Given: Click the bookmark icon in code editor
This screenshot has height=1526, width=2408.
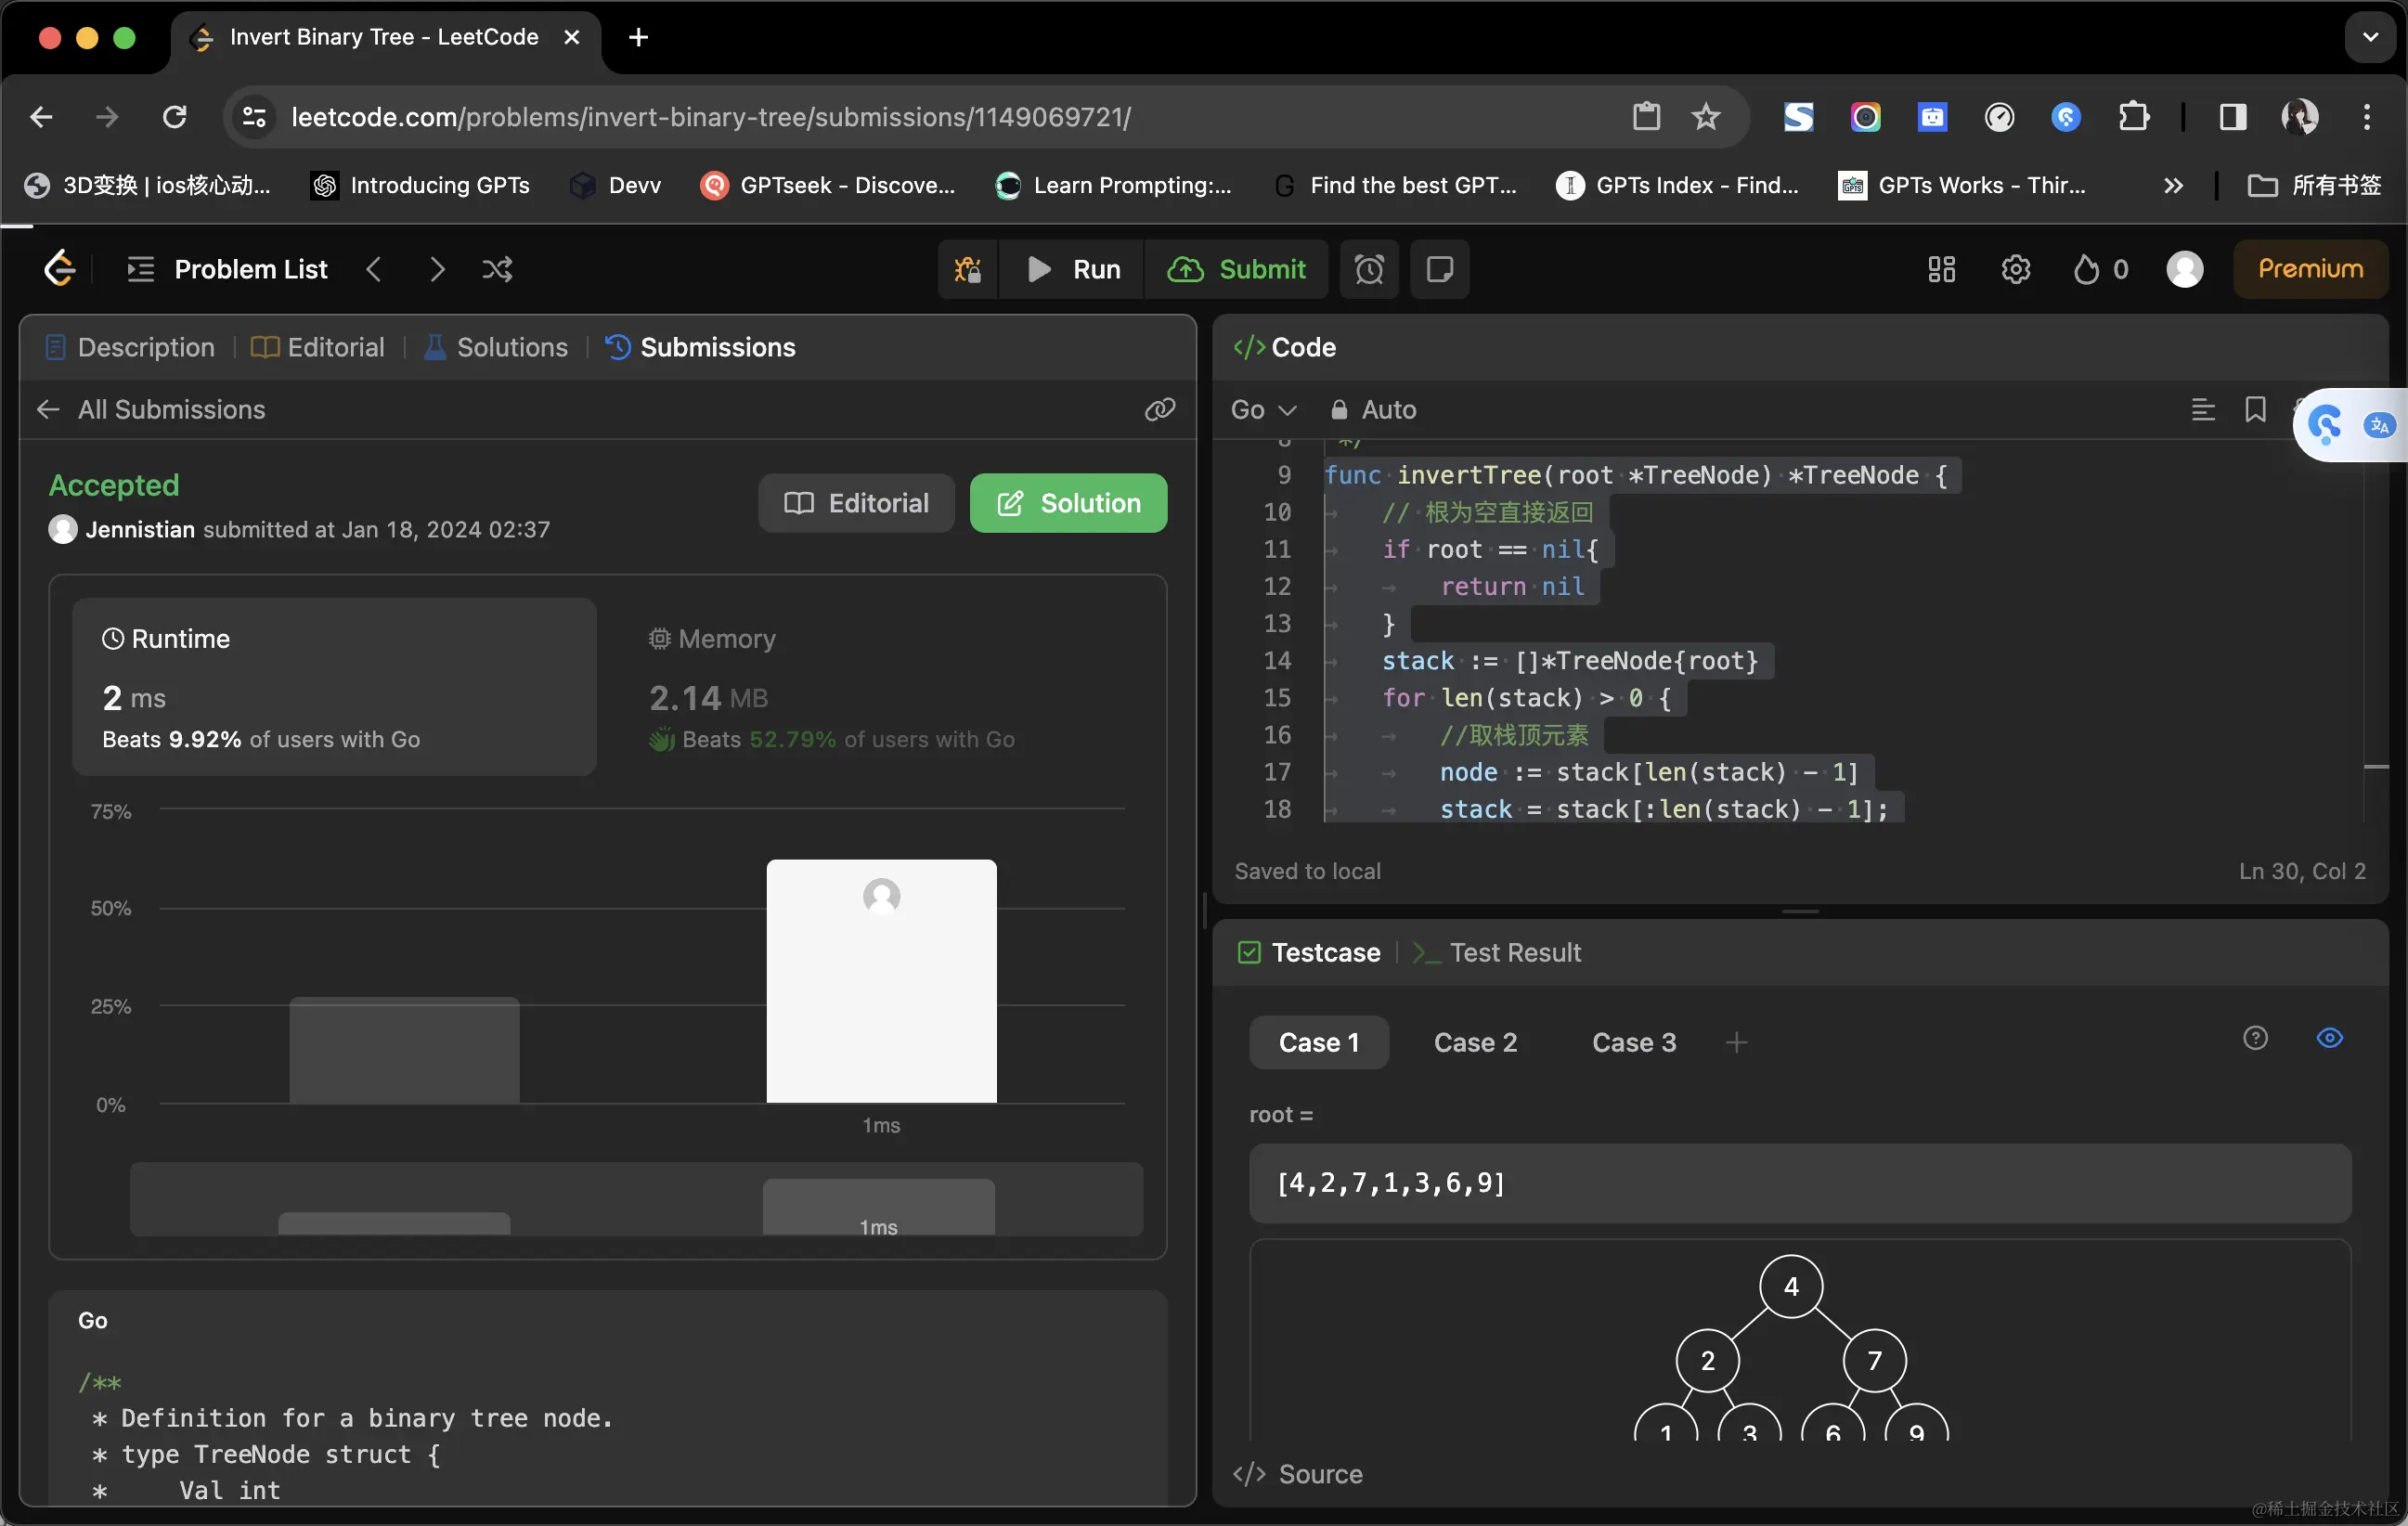Looking at the screenshot, I should coord(2254,409).
